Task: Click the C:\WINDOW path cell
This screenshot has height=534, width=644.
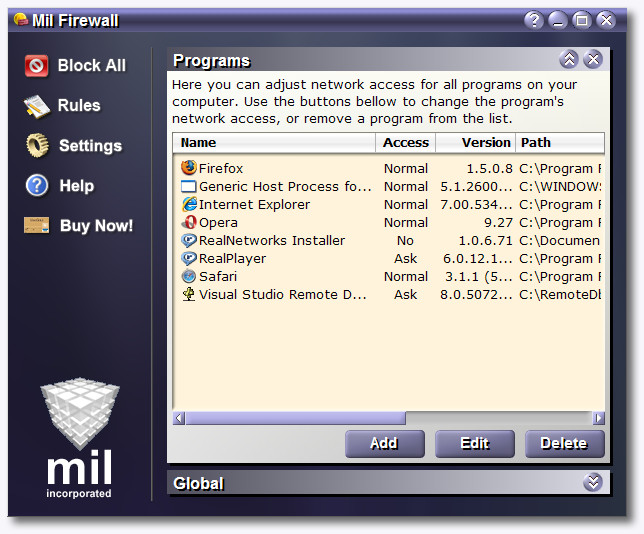Action: tap(560, 186)
